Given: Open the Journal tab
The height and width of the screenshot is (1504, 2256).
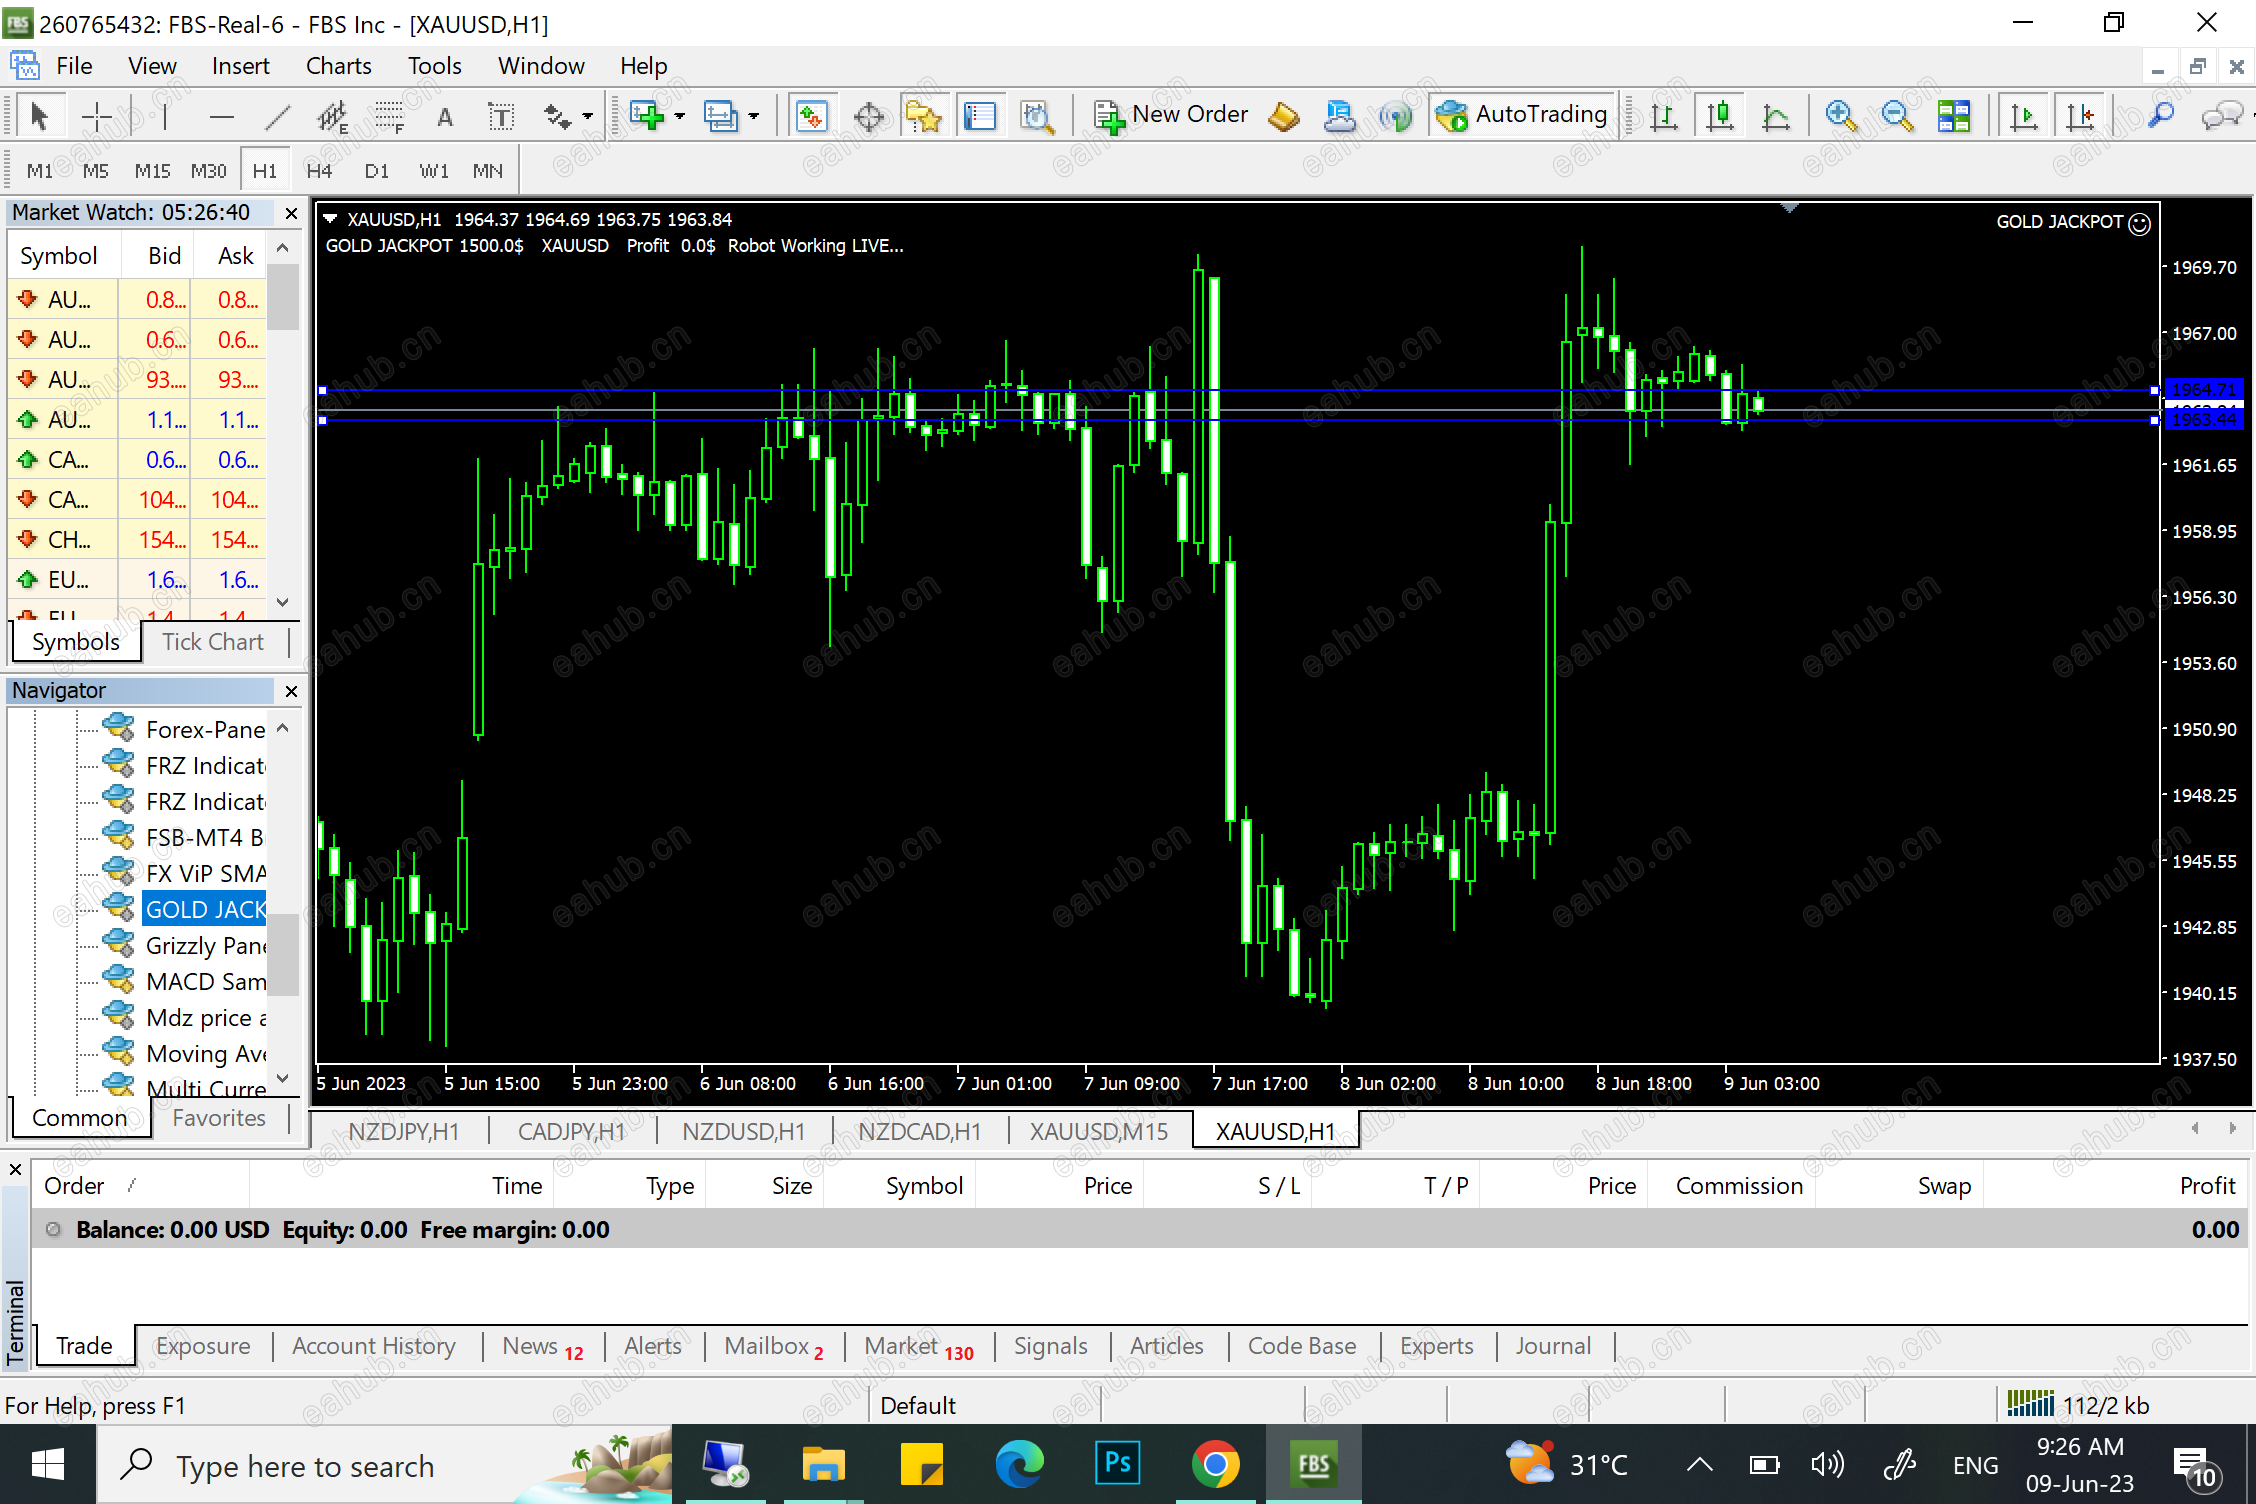Looking at the screenshot, I should click(x=1553, y=1346).
